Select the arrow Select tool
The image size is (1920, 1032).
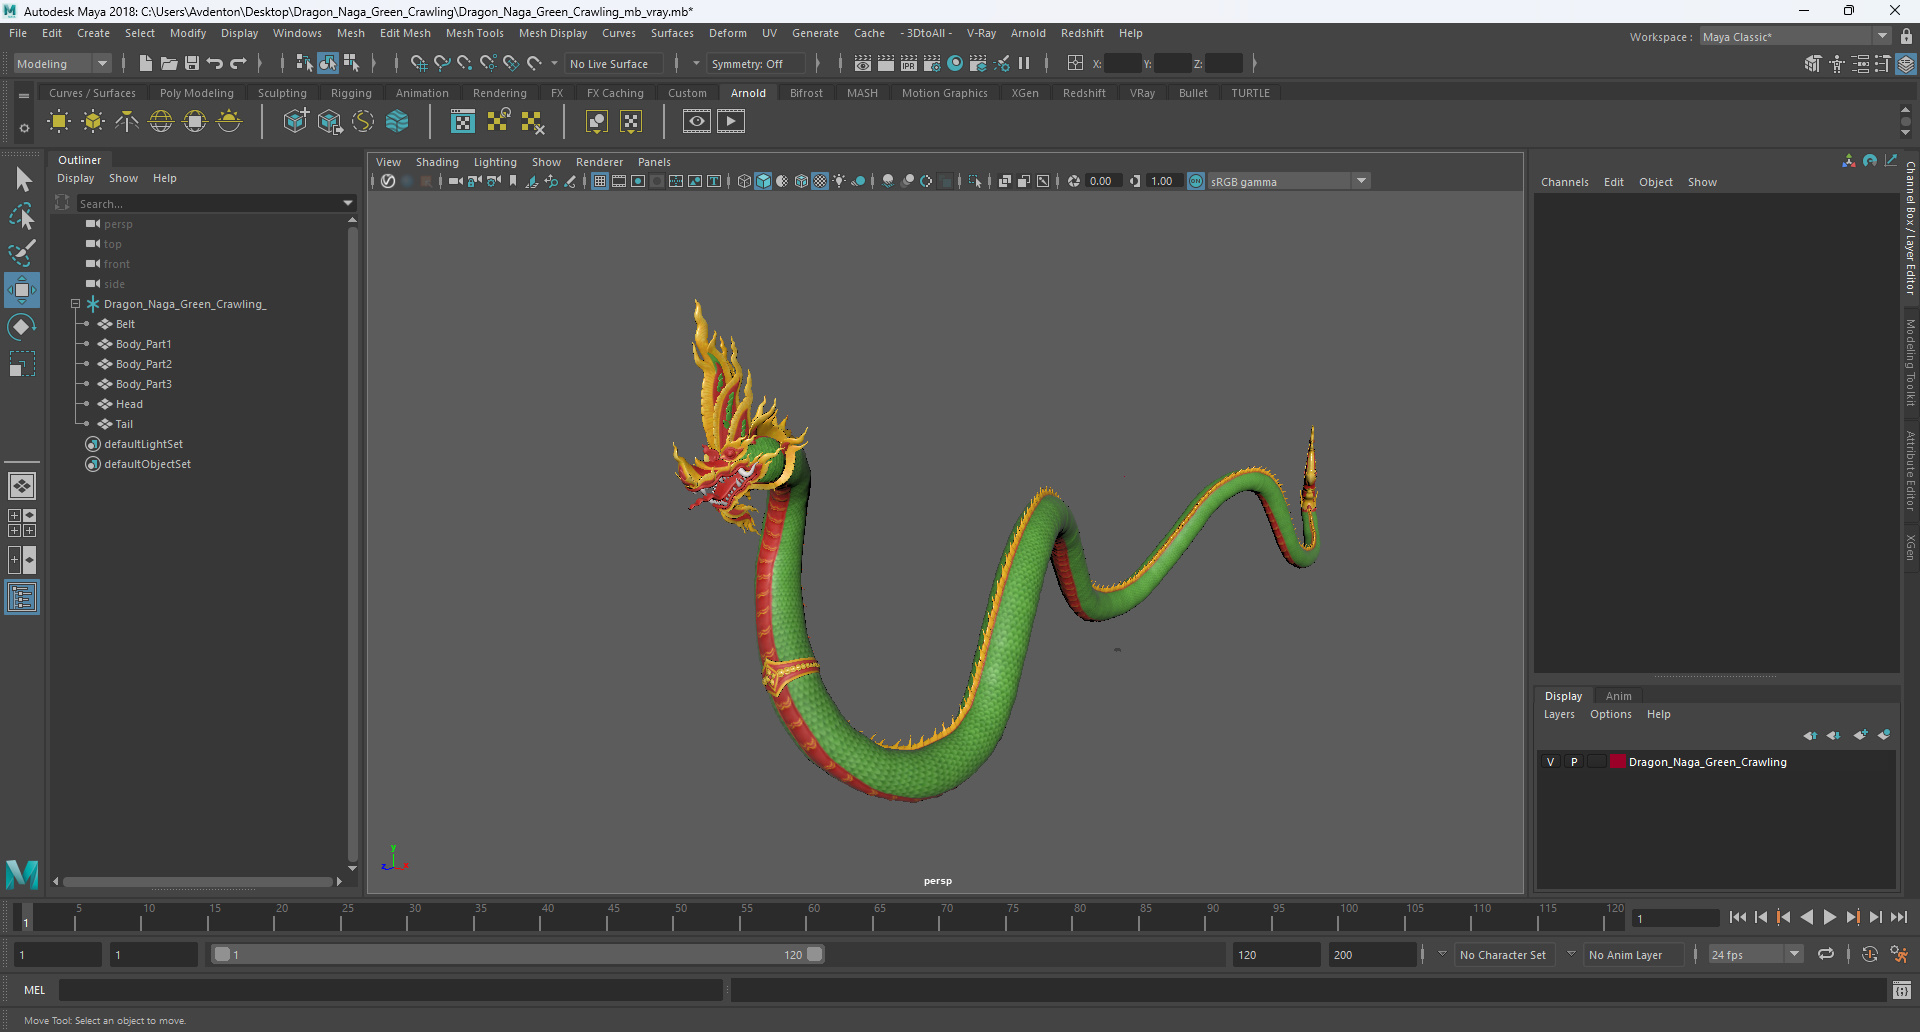pos(22,180)
